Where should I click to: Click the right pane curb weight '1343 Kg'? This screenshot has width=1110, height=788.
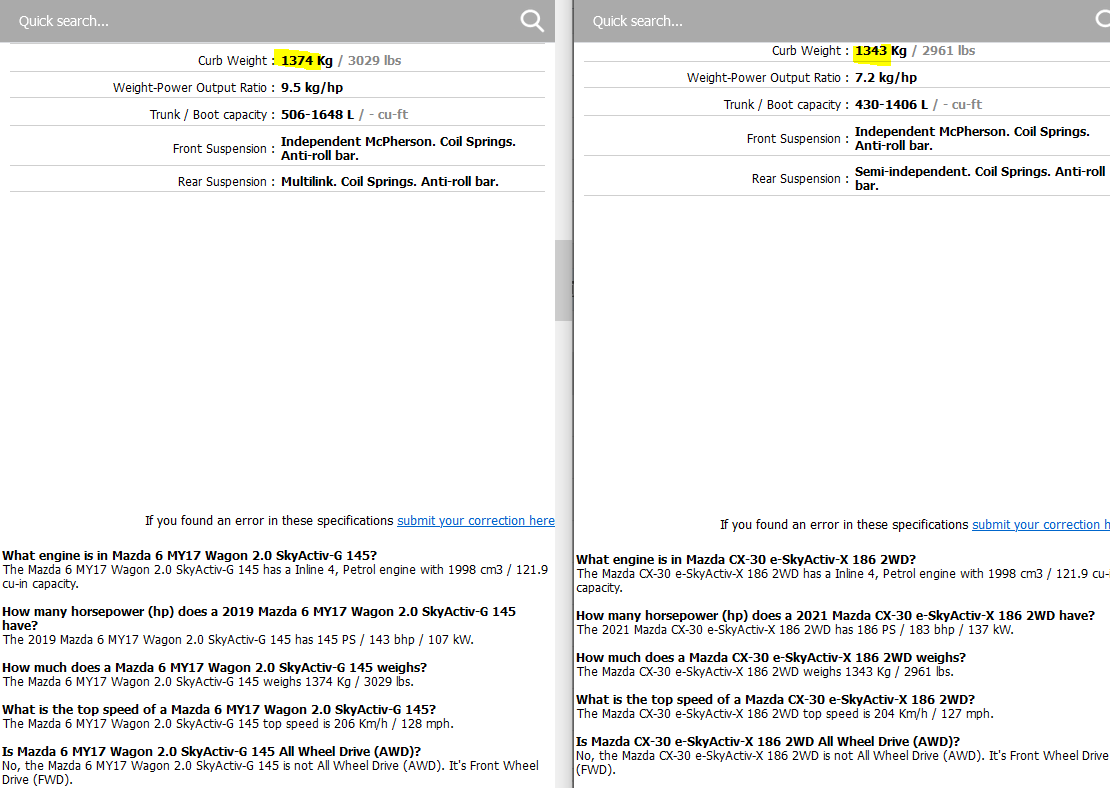point(881,50)
